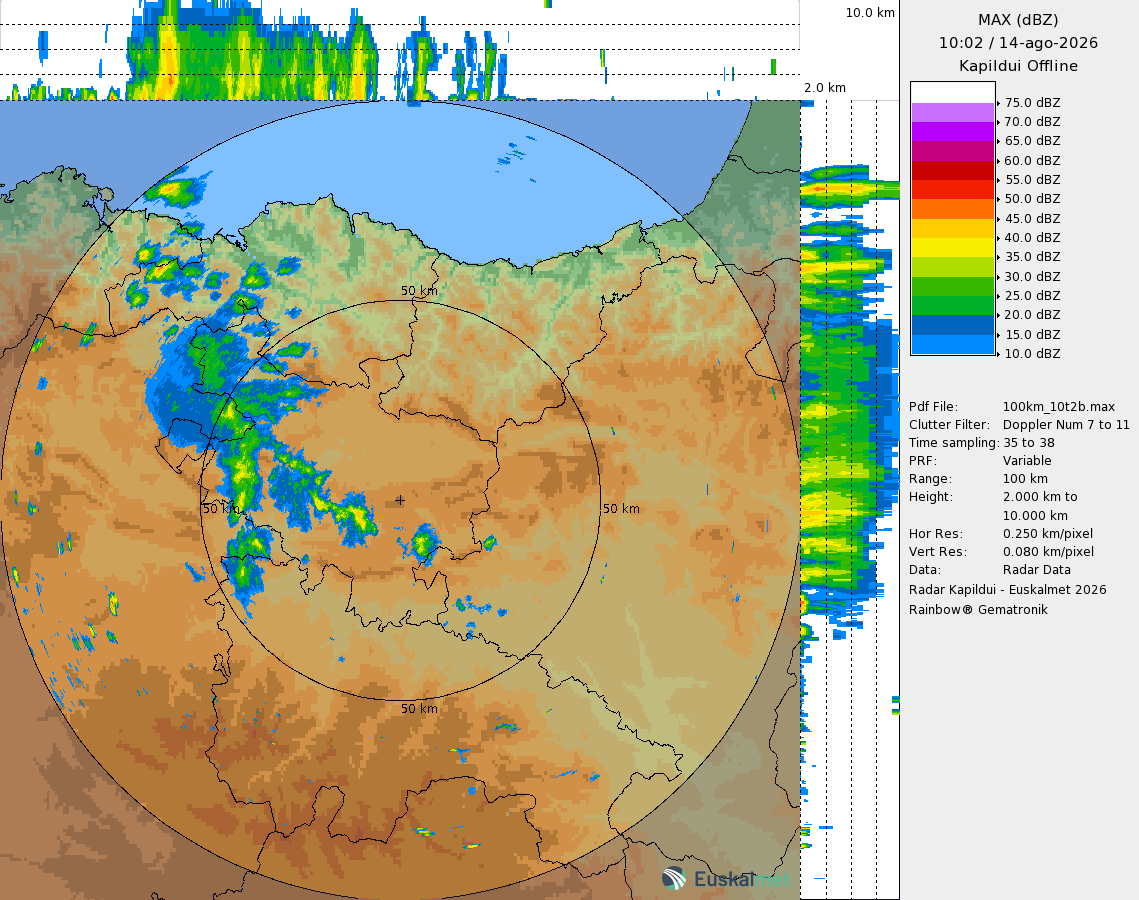1139x900 pixels.
Task: Click the 20.0 dBZ legend label
Action: [1032, 315]
